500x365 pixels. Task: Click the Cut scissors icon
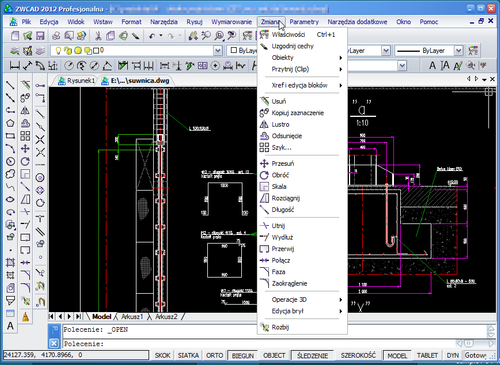(x=98, y=36)
